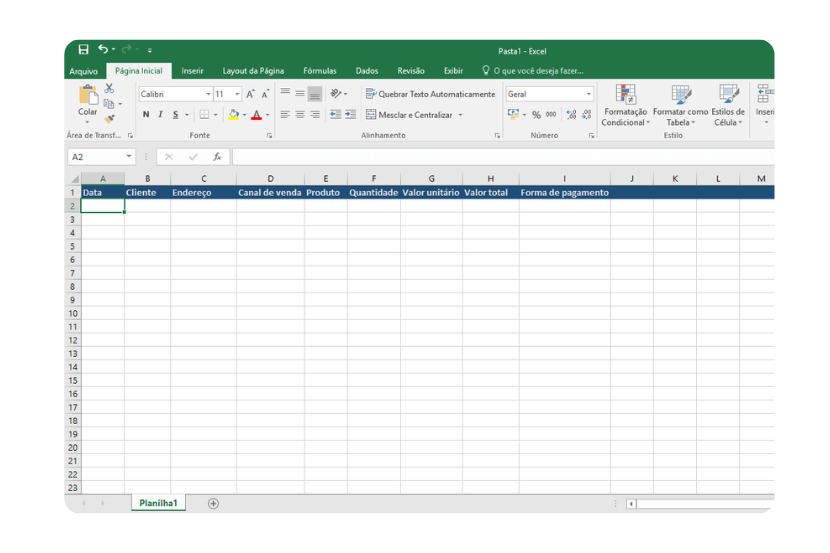Viewport: 830px width, 553px height.
Task: Click the 'Canal de venda' header cell
Action: pos(270,193)
